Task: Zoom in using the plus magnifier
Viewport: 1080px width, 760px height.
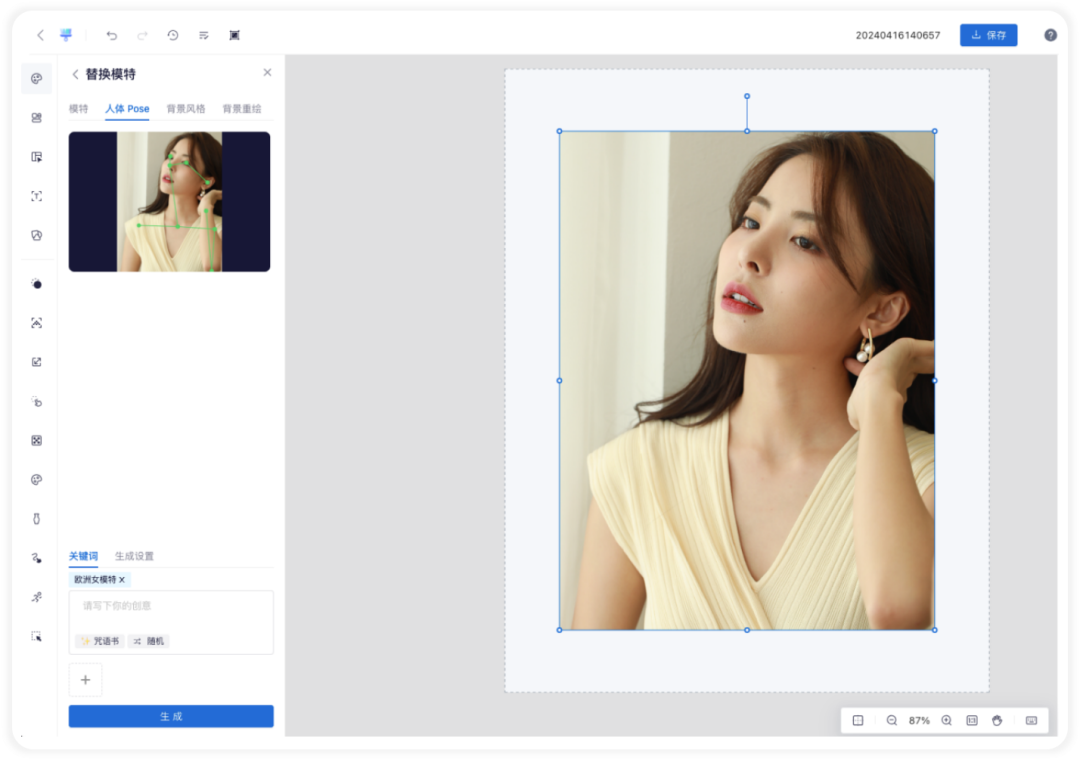Action: coord(946,720)
